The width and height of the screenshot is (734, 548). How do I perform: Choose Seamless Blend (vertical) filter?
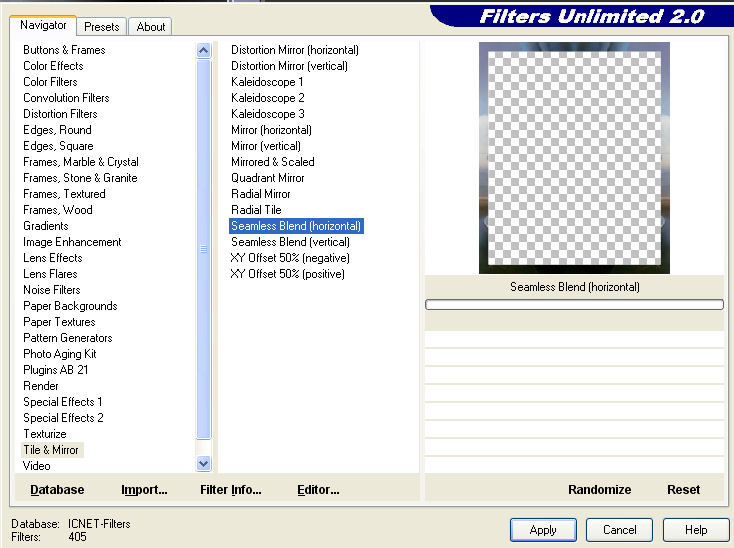[290, 242]
